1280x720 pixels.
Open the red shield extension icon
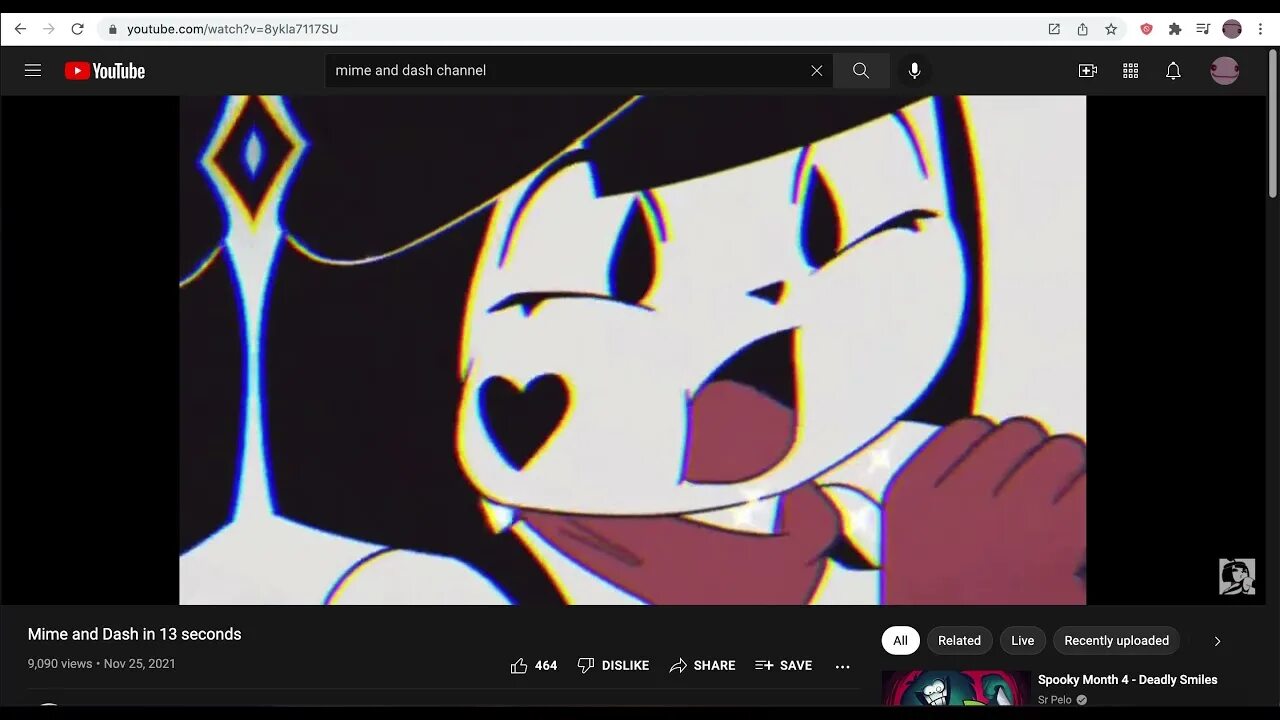coord(1146,29)
